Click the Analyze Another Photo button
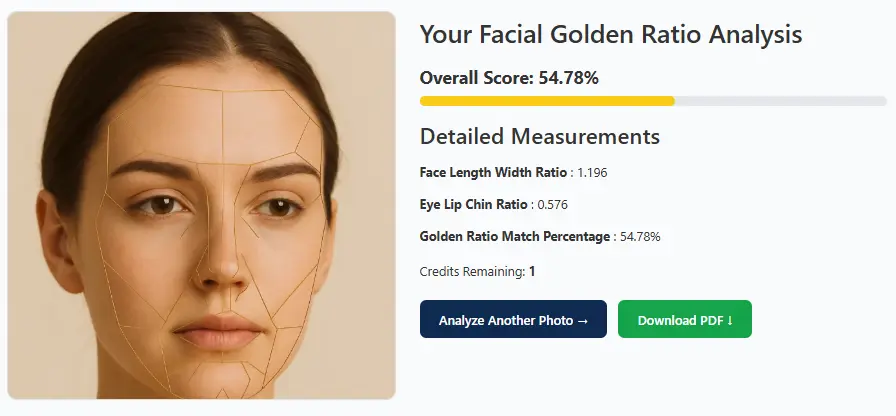Image resolution: width=896 pixels, height=416 pixels. [512, 319]
